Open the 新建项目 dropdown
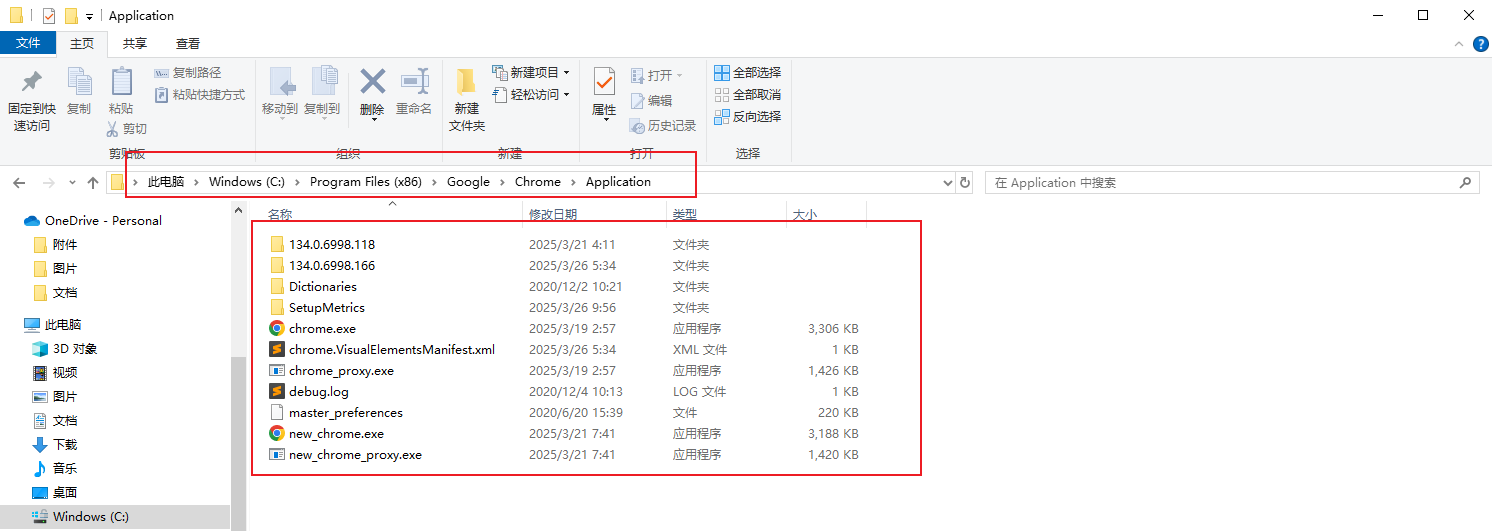 point(531,73)
